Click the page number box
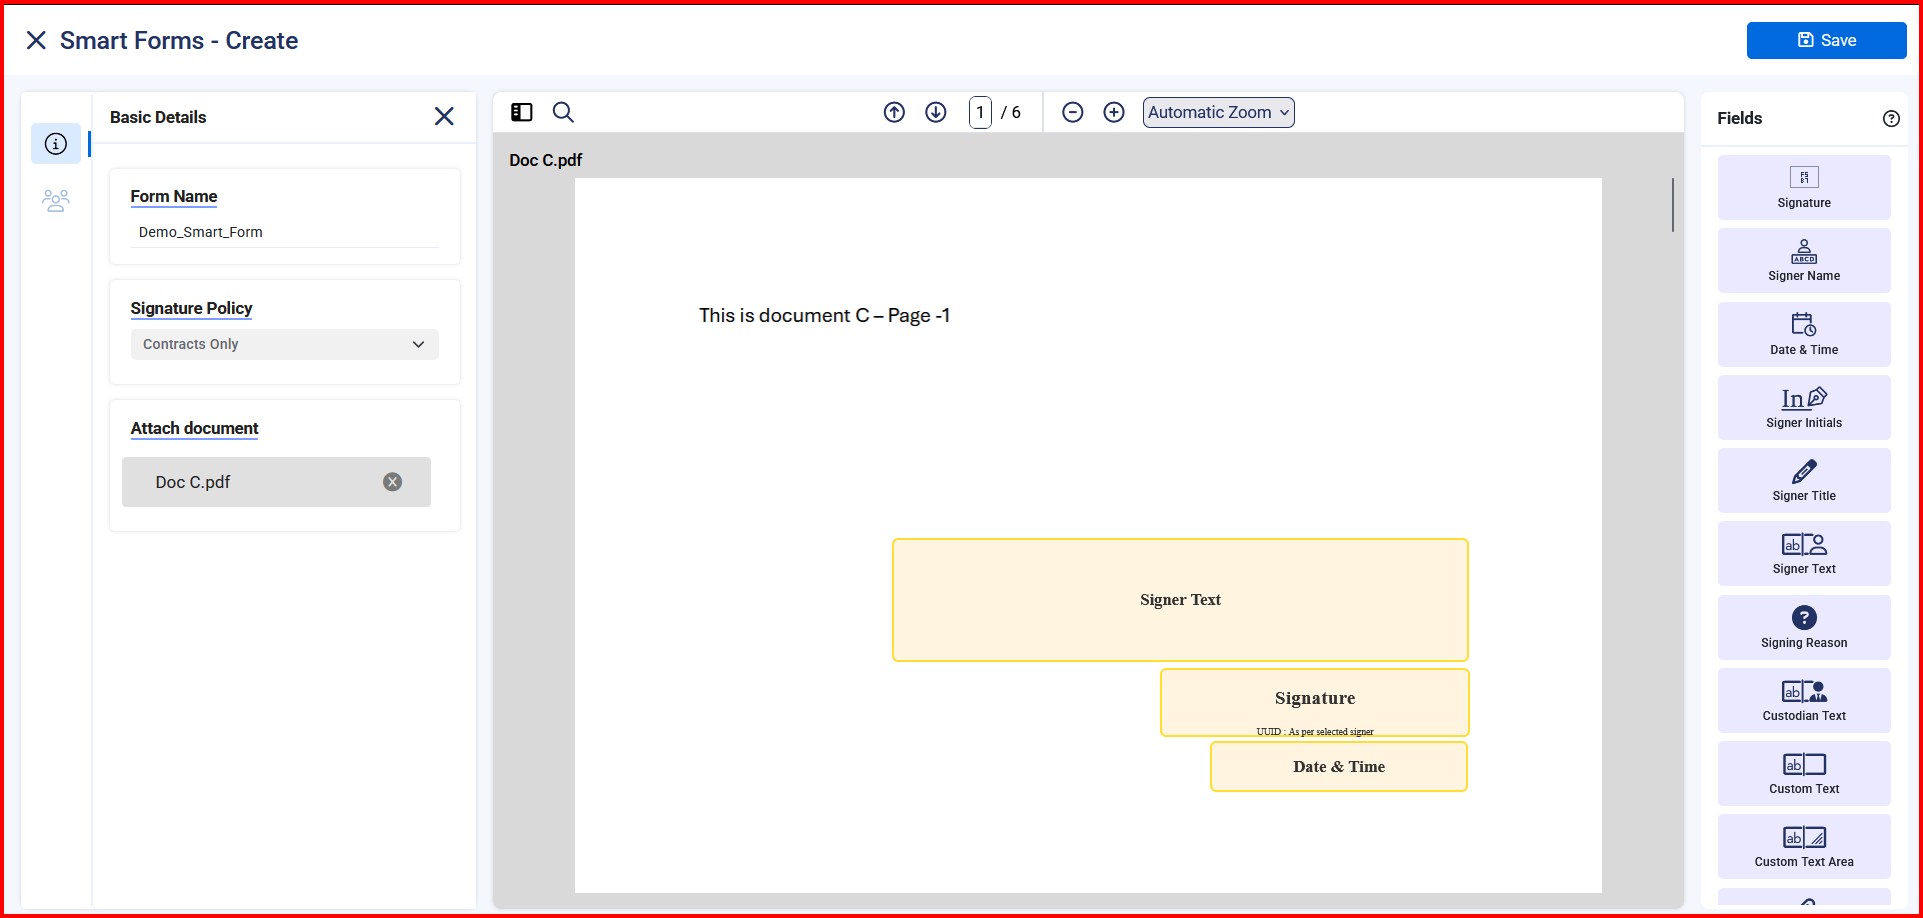Viewport: 1923px width, 918px height. (980, 112)
